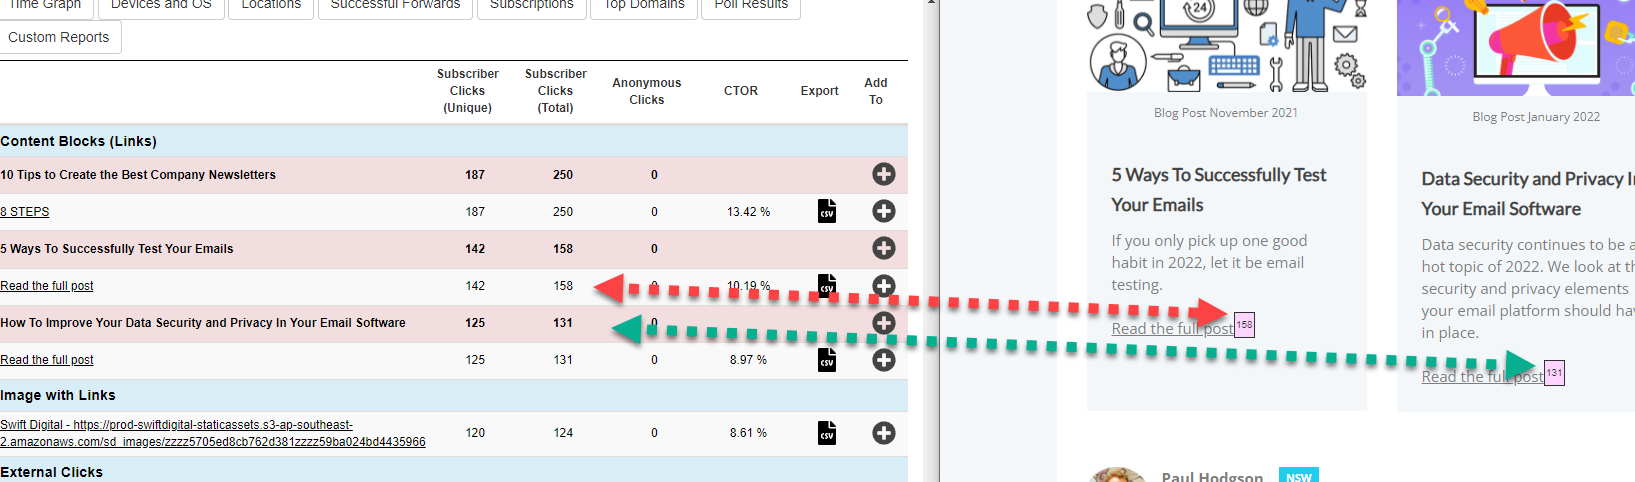
Task: Click the add icon in the Data Security row
Action: tap(883, 322)
